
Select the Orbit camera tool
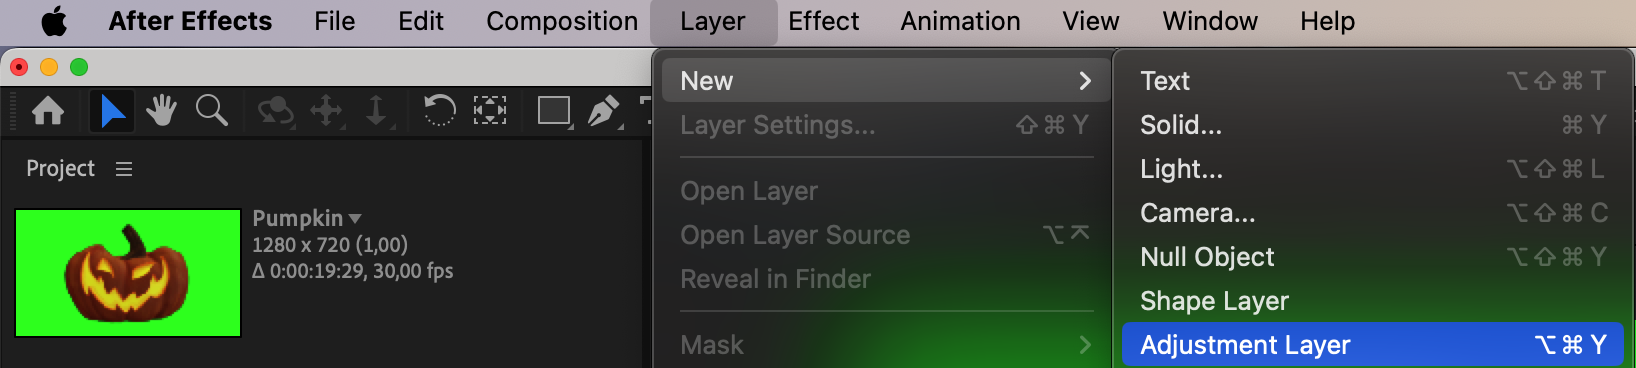click(275, 111)
